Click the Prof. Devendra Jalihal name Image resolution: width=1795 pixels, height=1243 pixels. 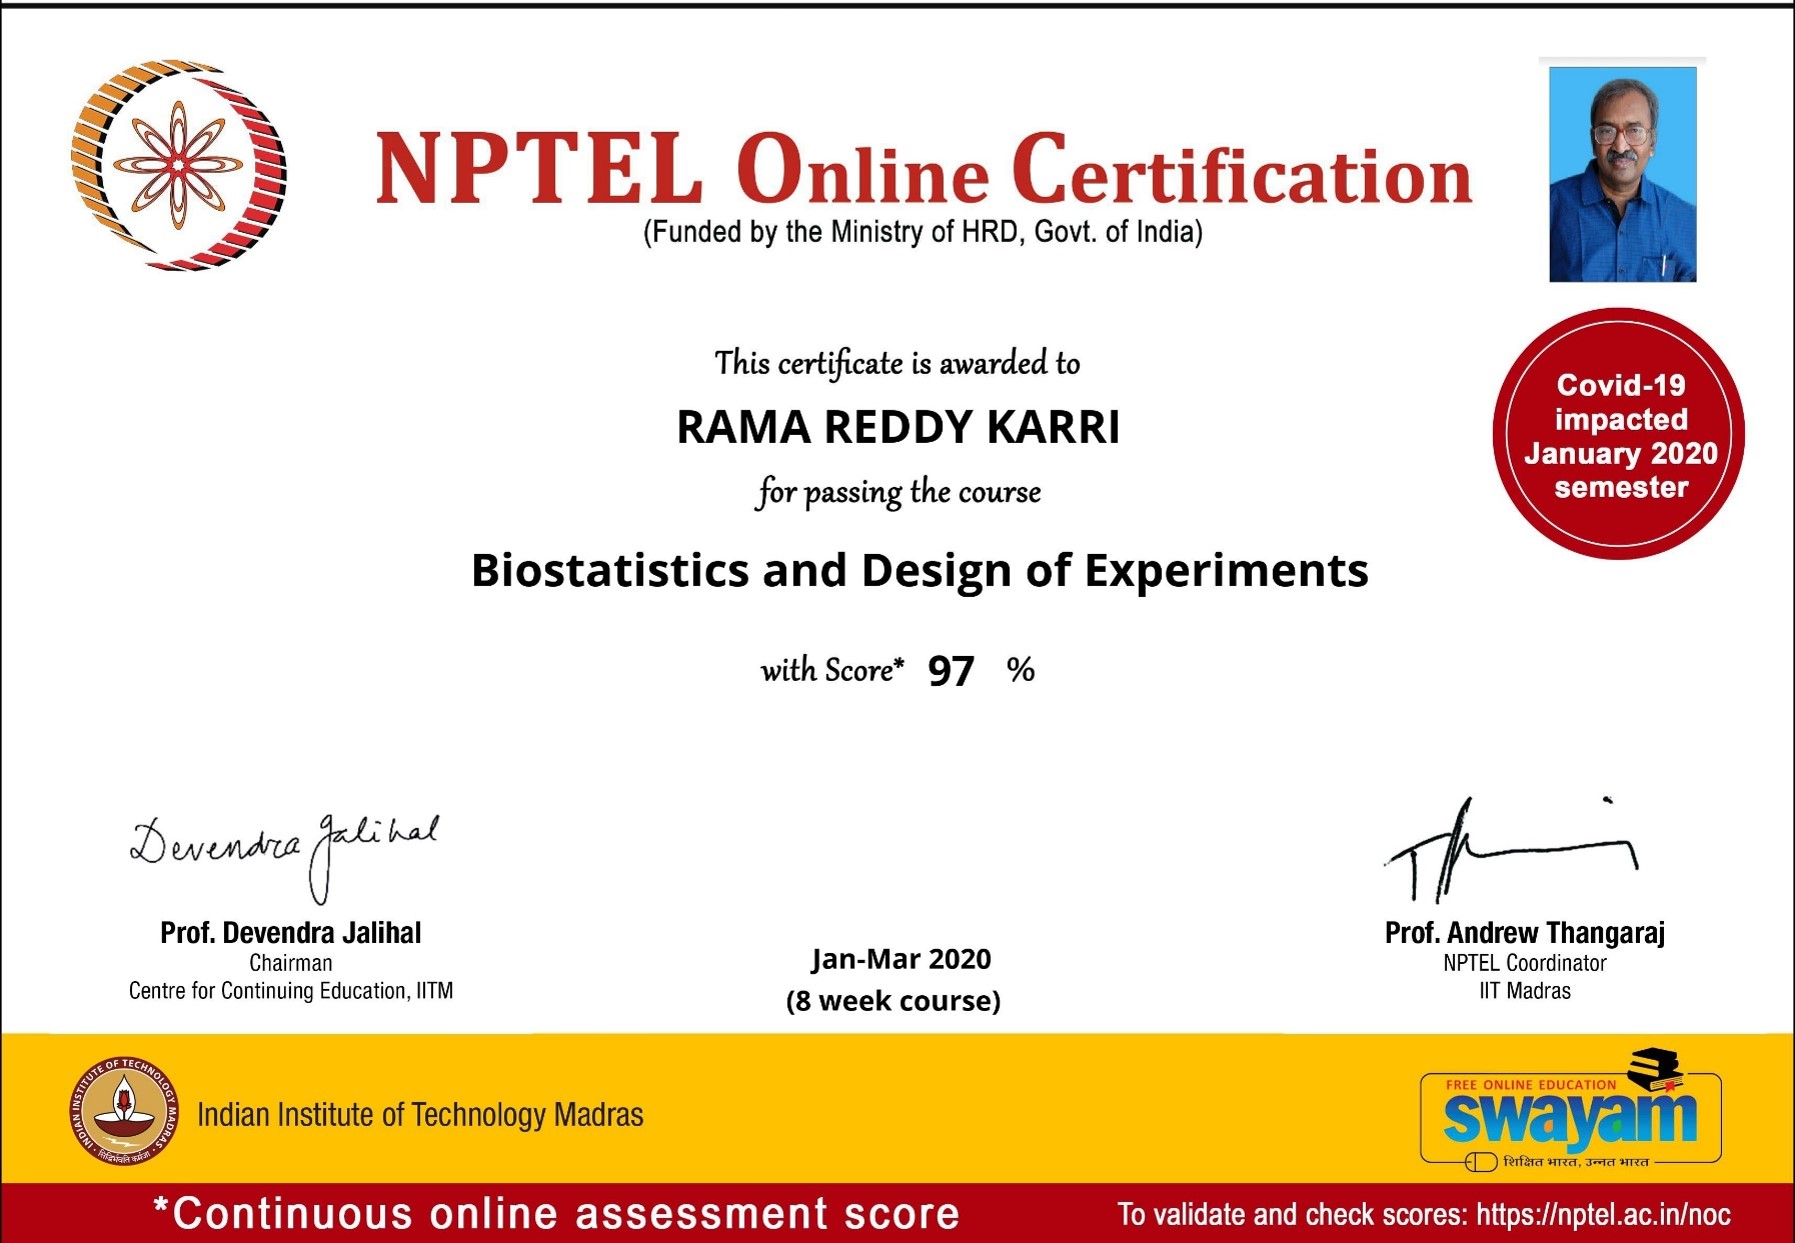pos(291,933)
